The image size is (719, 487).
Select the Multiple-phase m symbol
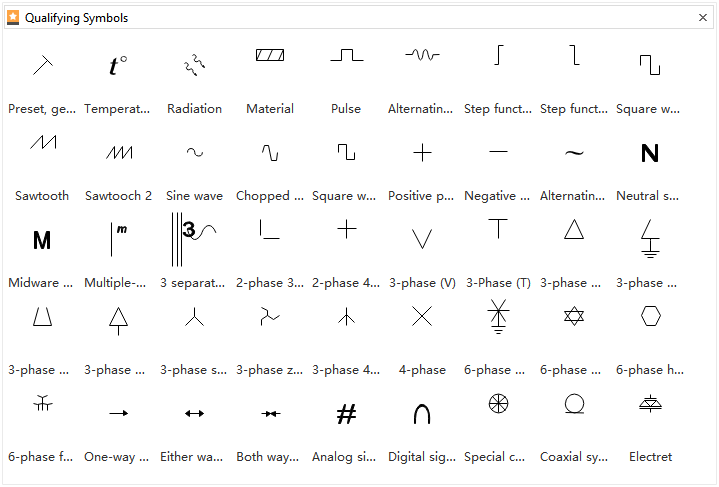[118, 239]
